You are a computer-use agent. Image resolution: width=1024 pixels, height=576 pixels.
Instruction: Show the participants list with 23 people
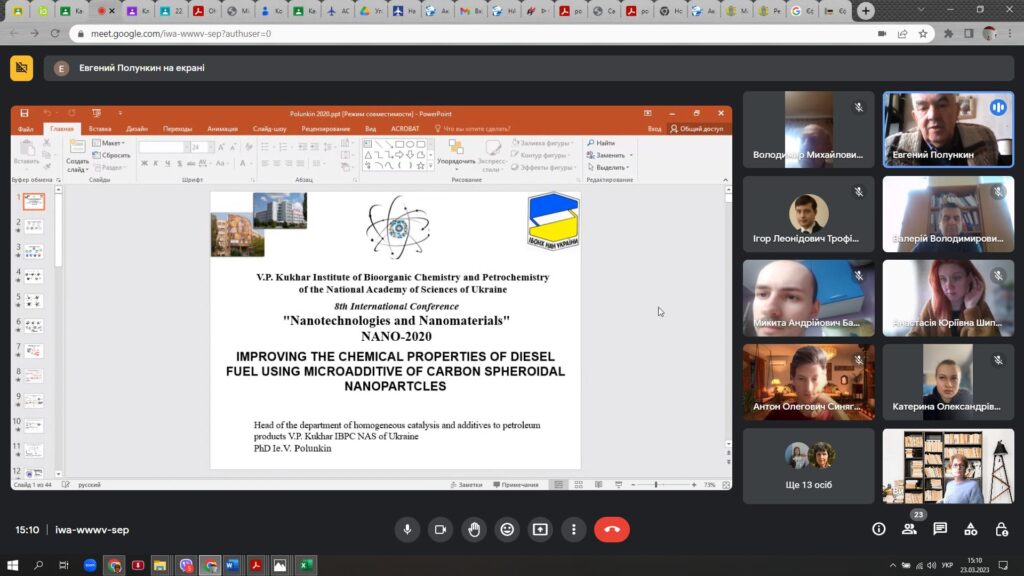click(x=909, y=529)
